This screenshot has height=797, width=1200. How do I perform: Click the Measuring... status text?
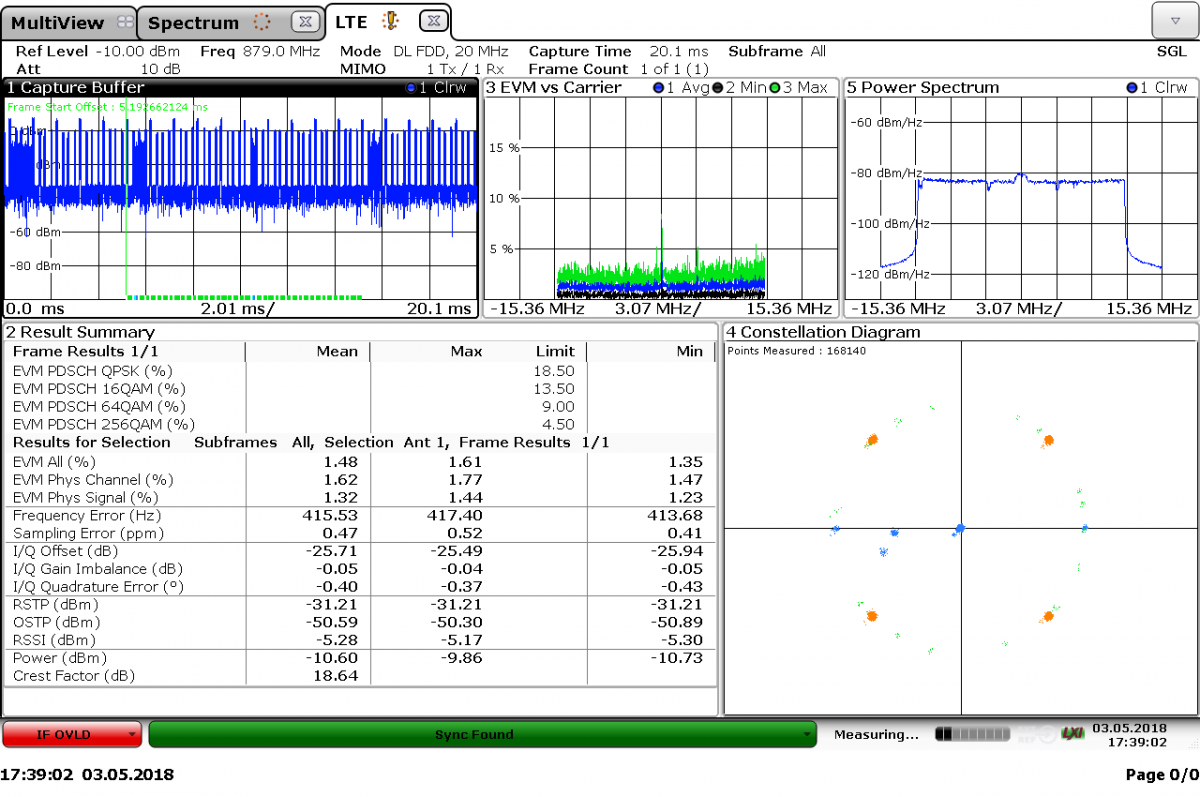[876, 734]
